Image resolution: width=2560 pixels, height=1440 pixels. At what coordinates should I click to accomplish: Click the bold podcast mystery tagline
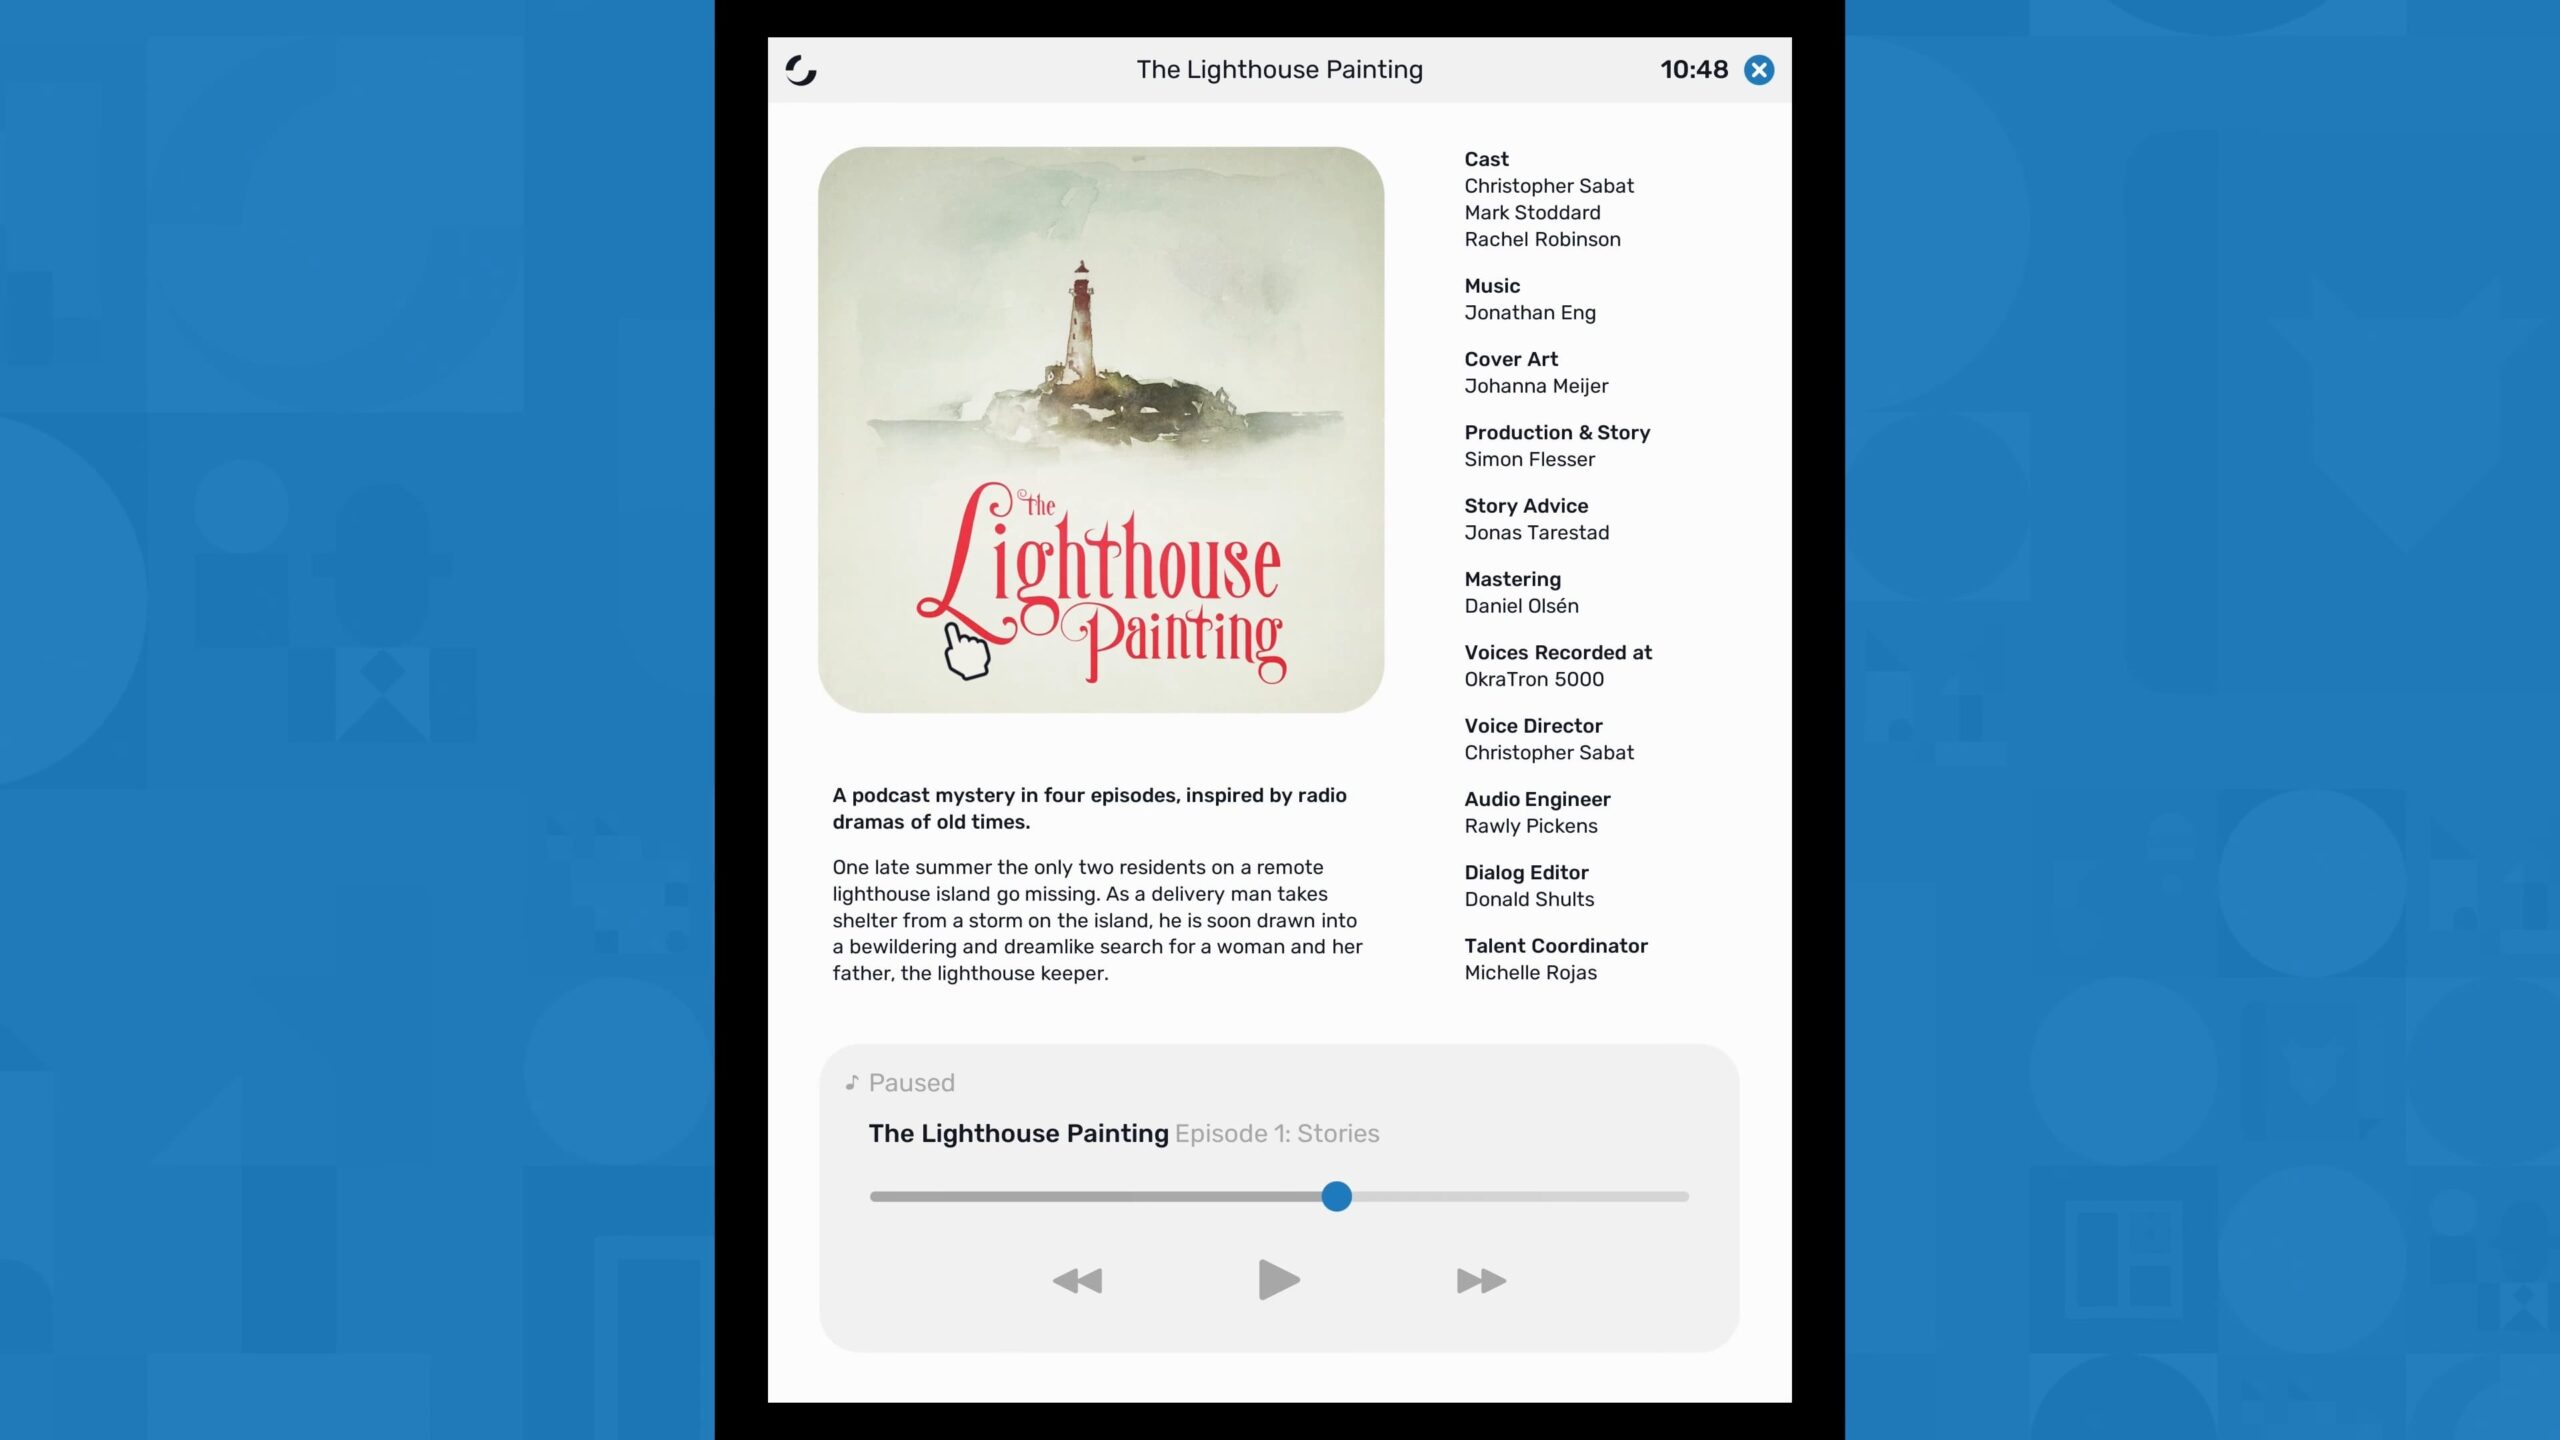pyautogui.click(x=1089, y=809)
